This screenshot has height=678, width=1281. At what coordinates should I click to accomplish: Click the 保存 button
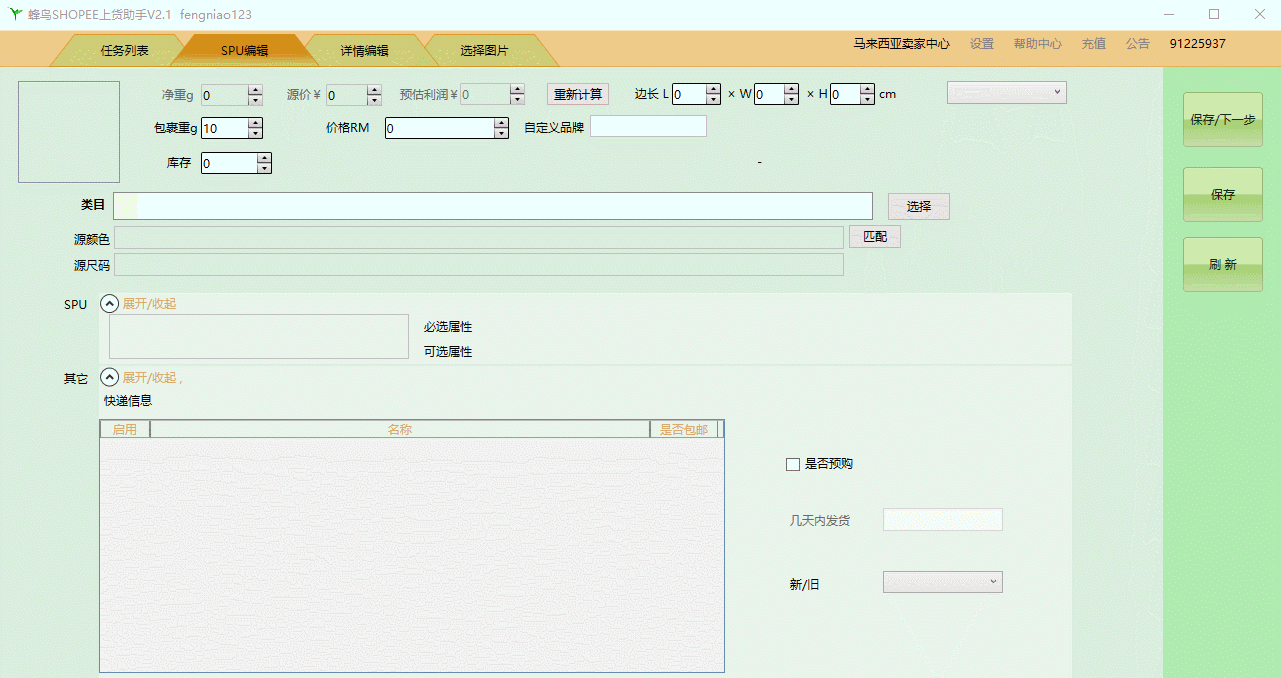(1223, 195)
